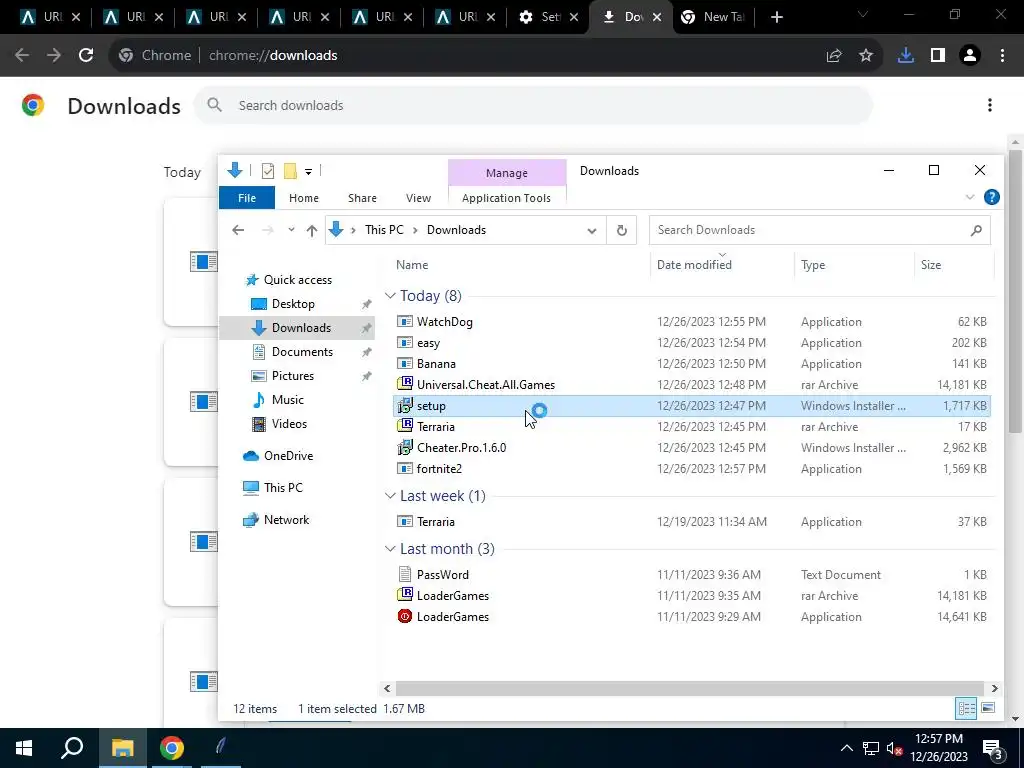
Task: Open Downloads page more actions menu
Action: tap(990, 105)
